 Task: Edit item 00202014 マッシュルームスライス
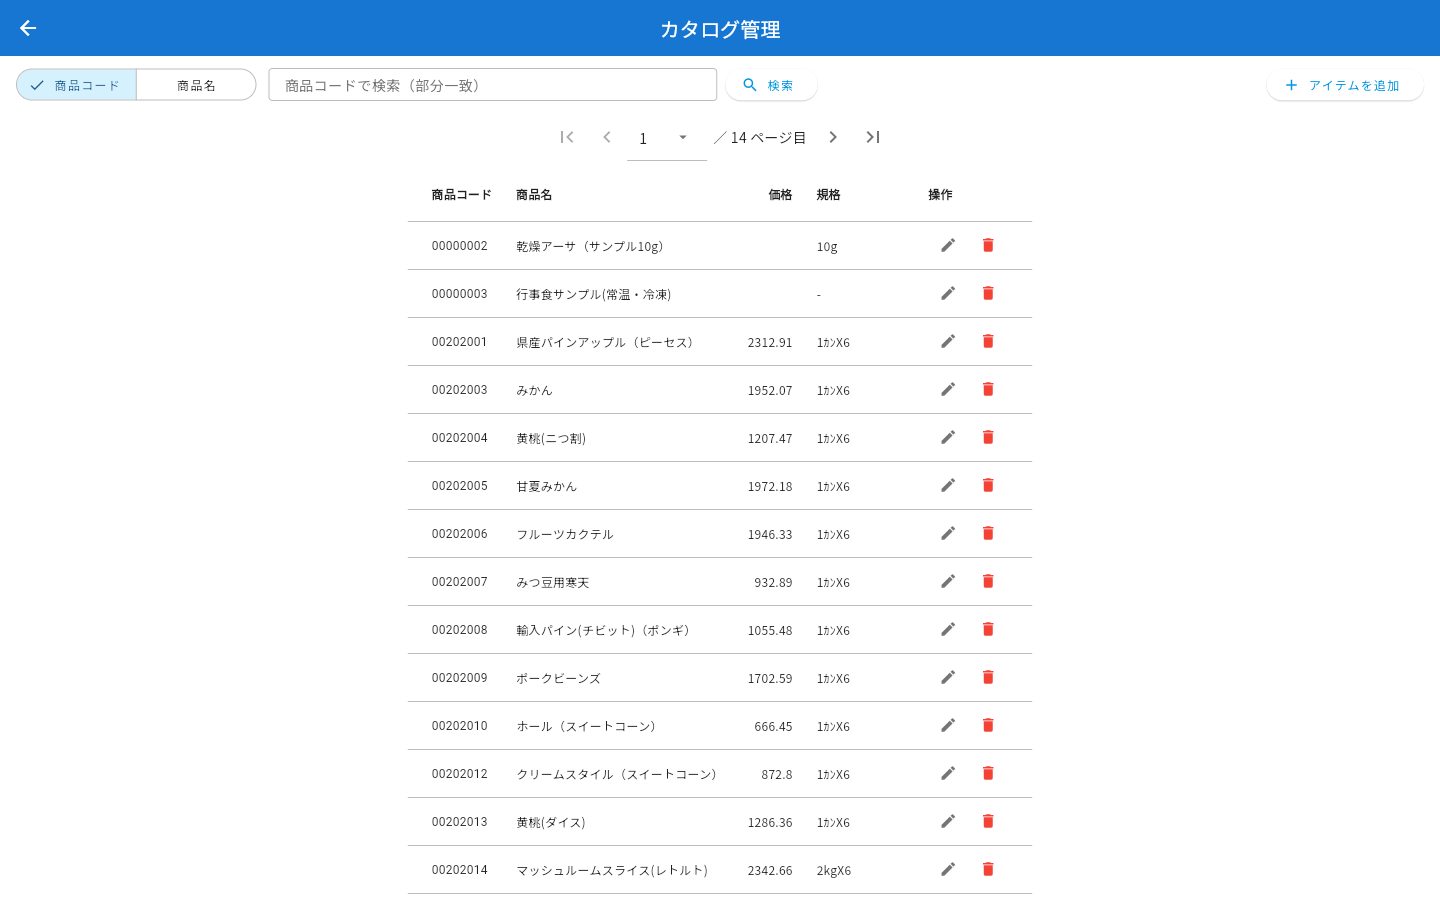click(x=948, y=869)
